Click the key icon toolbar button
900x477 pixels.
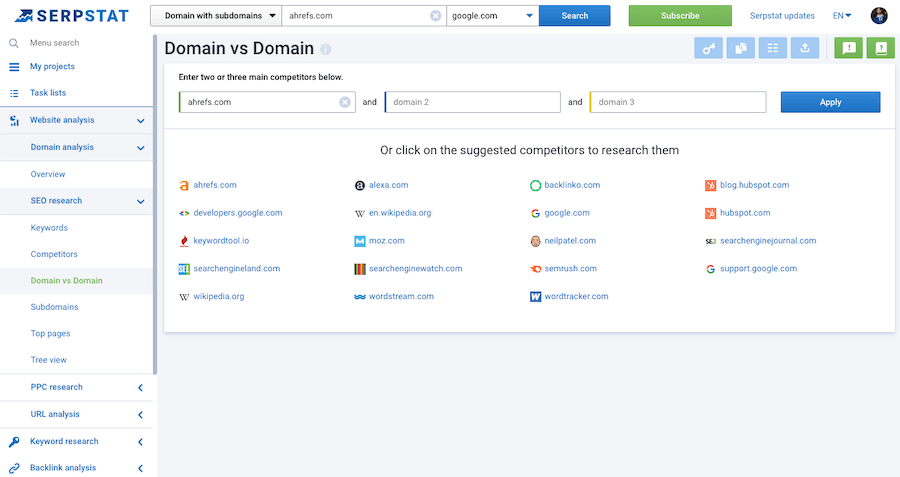coord(708,48)
